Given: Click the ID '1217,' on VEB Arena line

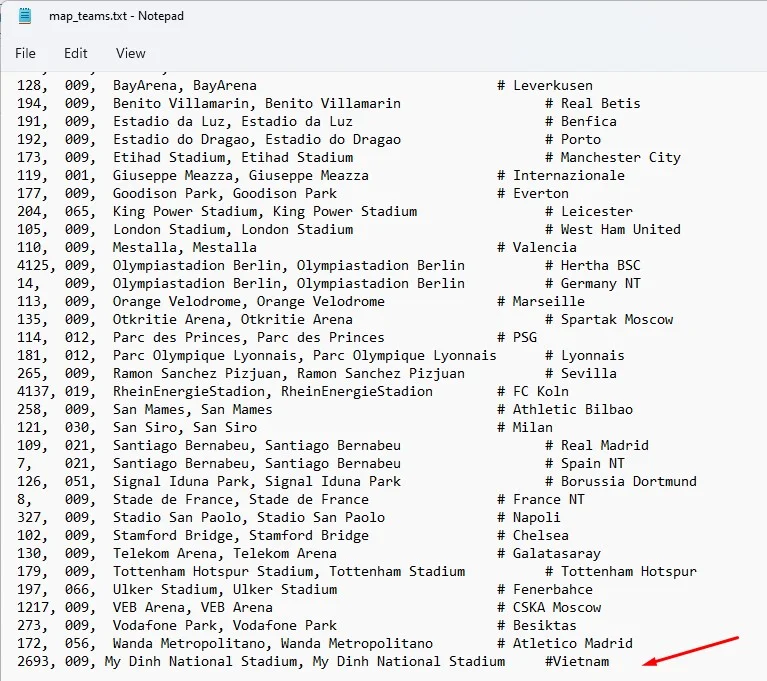Looking at the screenshot, I should 36,608.
